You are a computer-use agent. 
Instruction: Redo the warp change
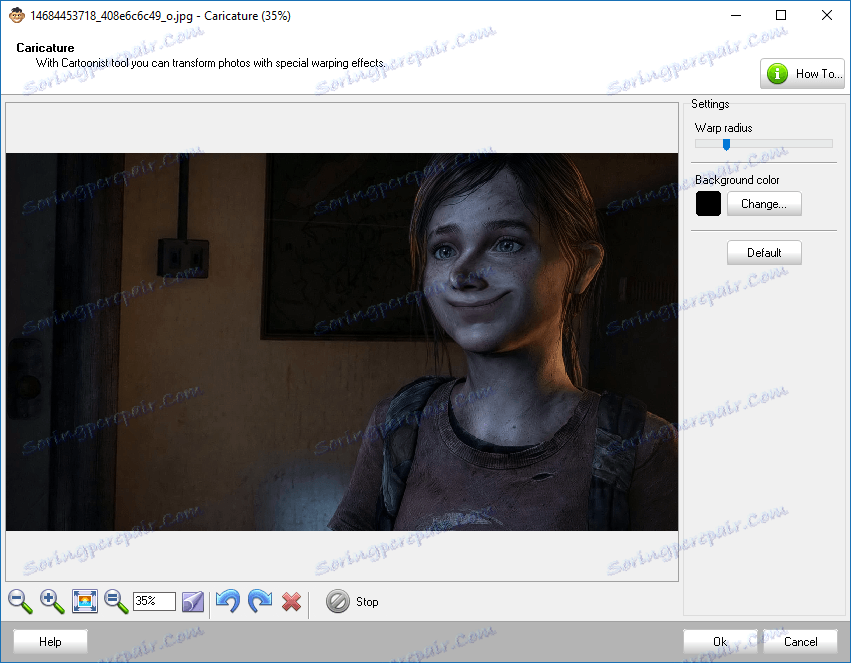[x=260, y=601]
